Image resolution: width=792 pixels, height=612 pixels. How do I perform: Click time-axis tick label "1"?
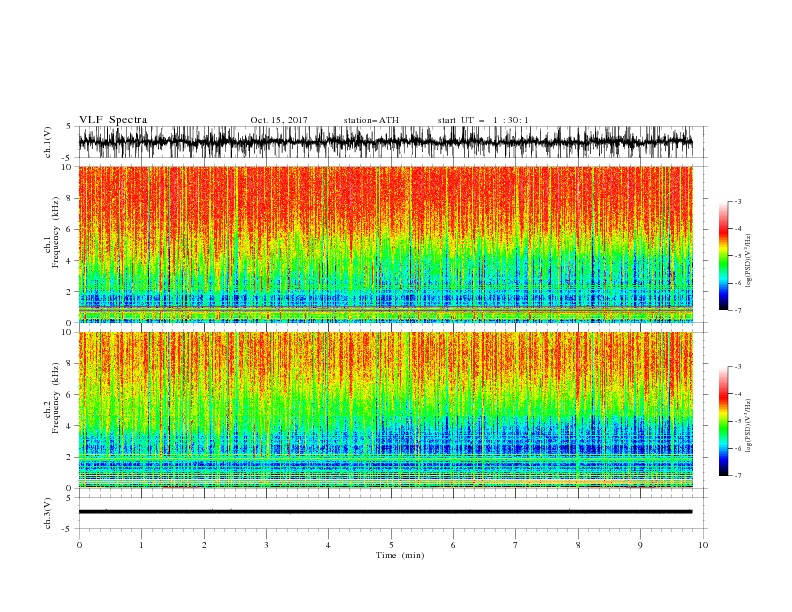click(141, 545)
